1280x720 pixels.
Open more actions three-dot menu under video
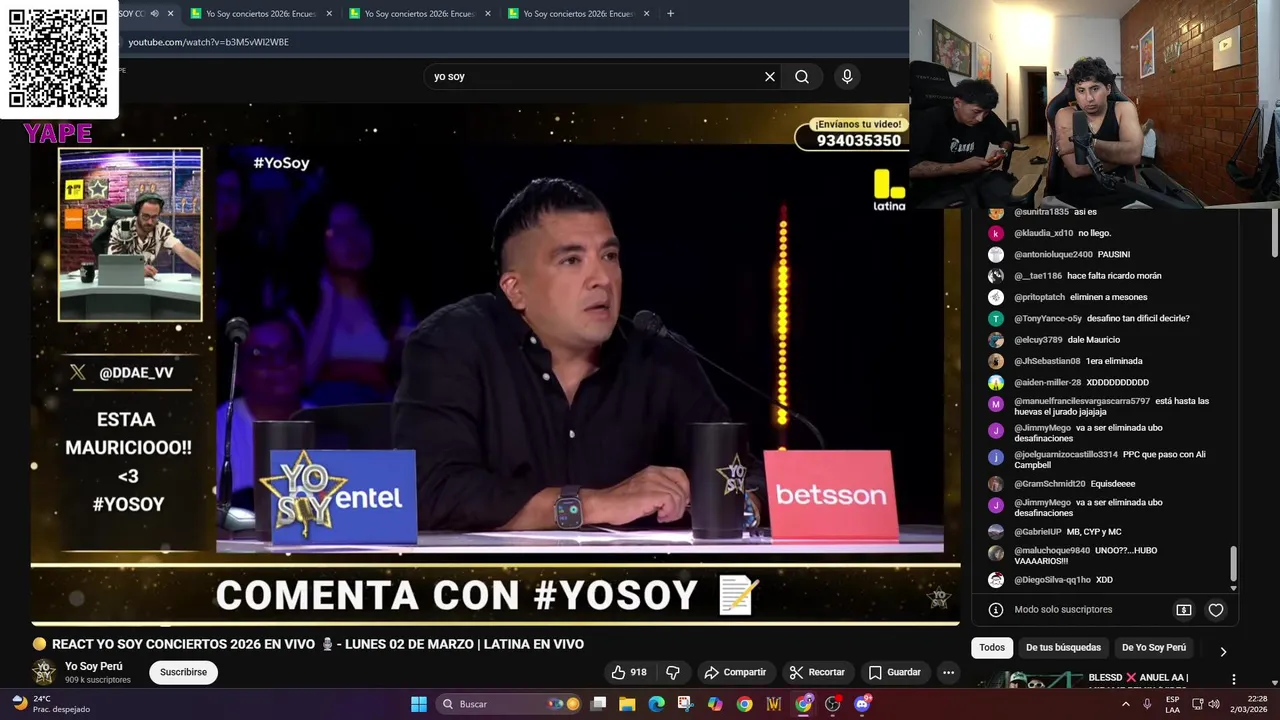pos(948,672)
